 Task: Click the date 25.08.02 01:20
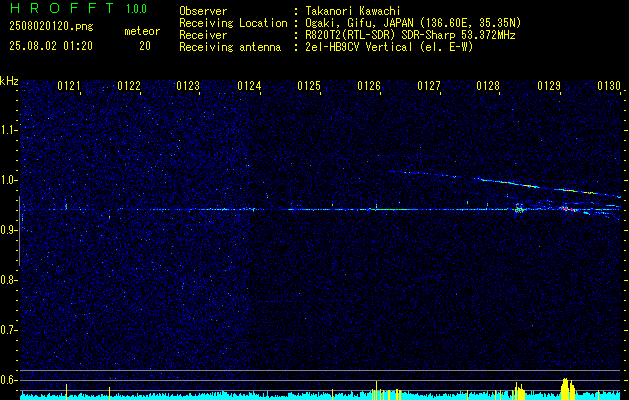tap(51, 46)
